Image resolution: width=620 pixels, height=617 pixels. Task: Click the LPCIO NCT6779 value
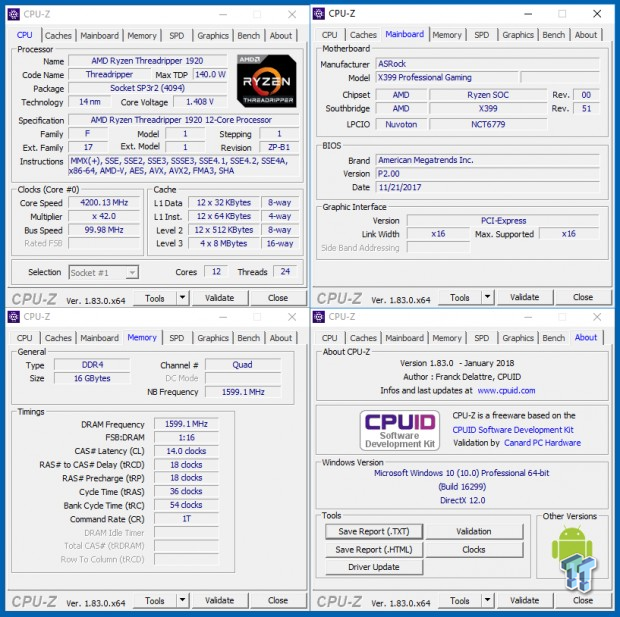488,125
